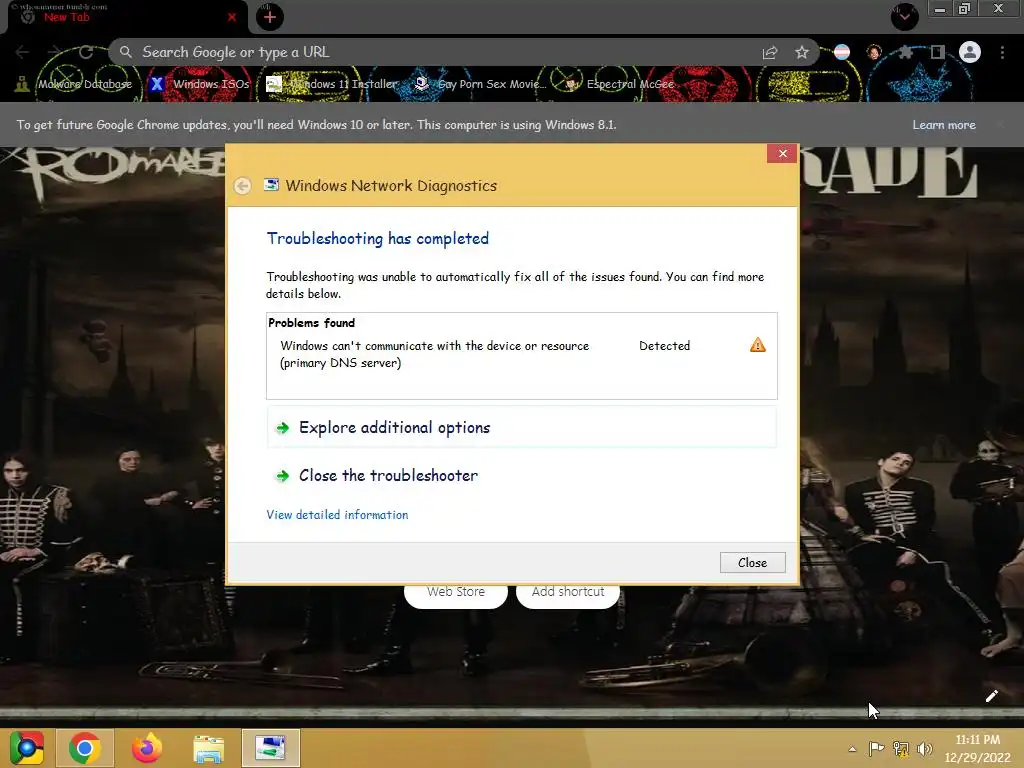1024x768 pixels.
Task: Go back using Chrome back arrow
Action: [23, 52]
